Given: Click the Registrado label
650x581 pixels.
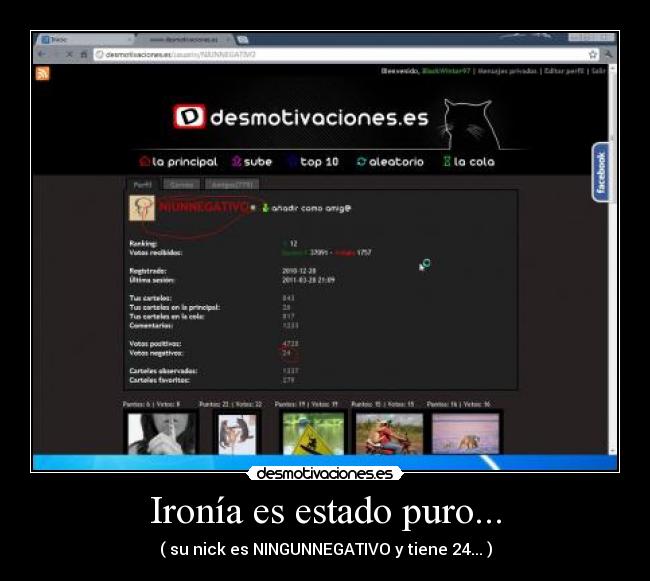Looking at the screenshot, I should coord(148,271).
